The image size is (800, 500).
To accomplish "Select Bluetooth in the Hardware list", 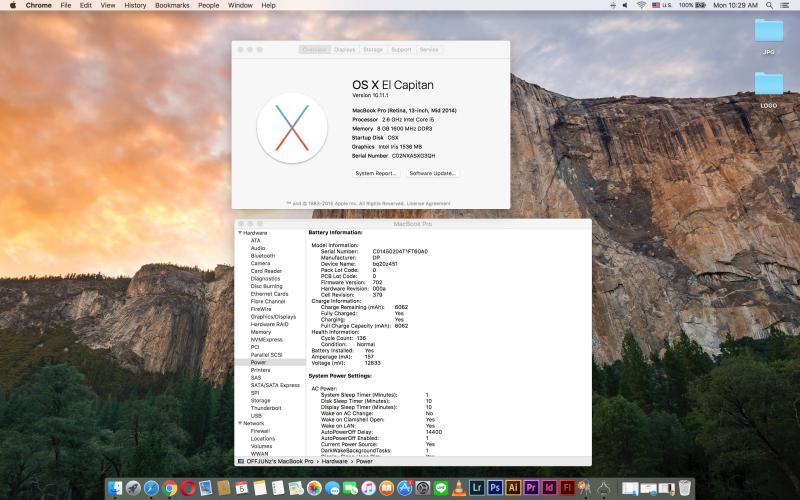I will pos(263,256).
